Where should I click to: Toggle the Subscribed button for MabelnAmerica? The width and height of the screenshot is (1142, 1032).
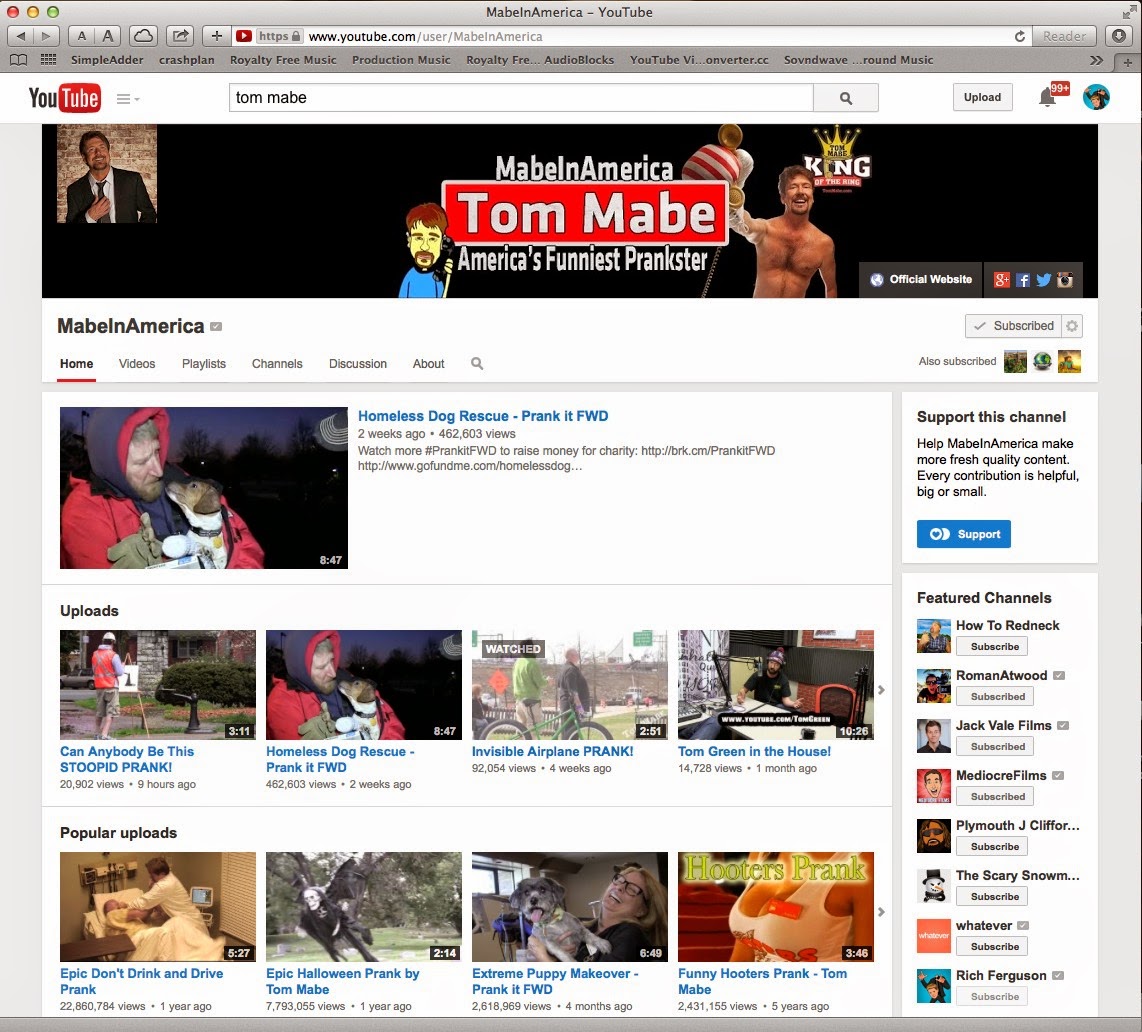pyautogui.click(x=1014, y=326)
